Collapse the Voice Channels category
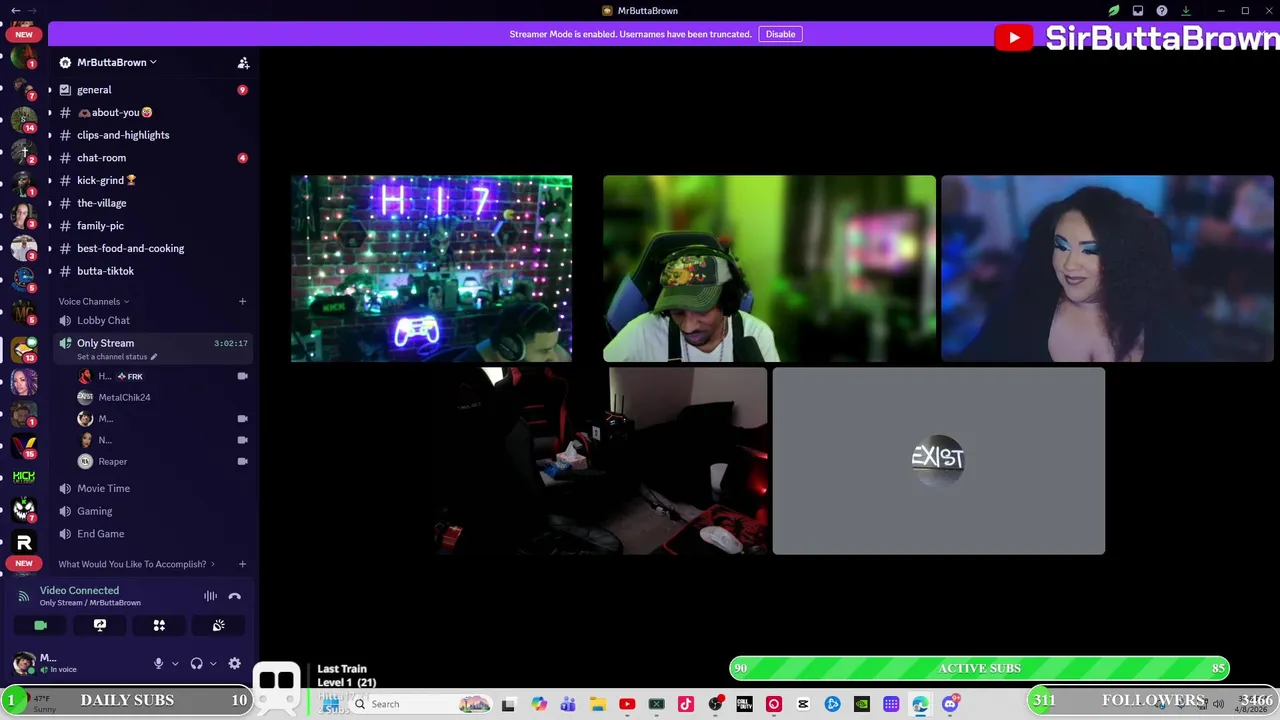 pos(93,301)
